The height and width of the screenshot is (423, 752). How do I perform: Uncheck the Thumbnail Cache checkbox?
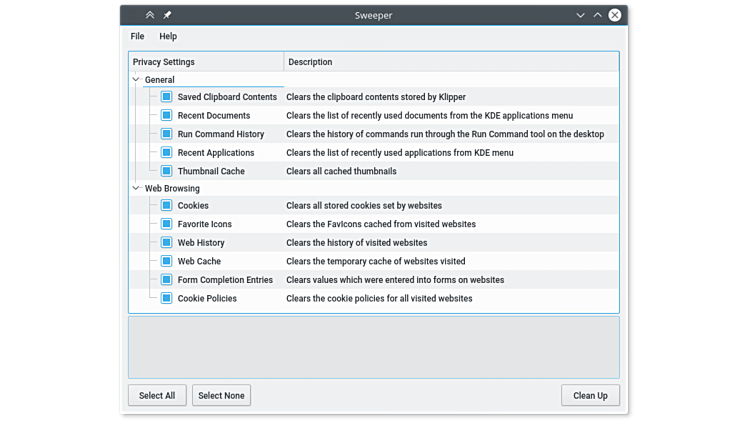[x=167, y=171]
